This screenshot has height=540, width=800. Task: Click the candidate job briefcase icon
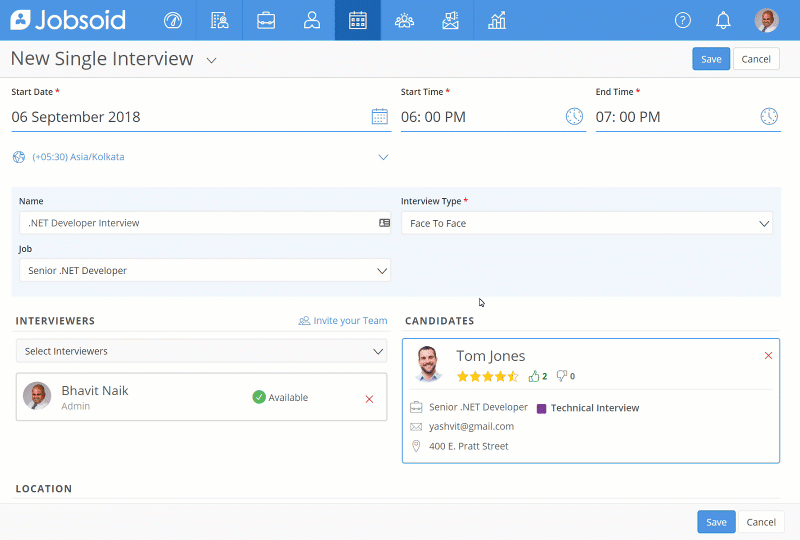[416, 407]
